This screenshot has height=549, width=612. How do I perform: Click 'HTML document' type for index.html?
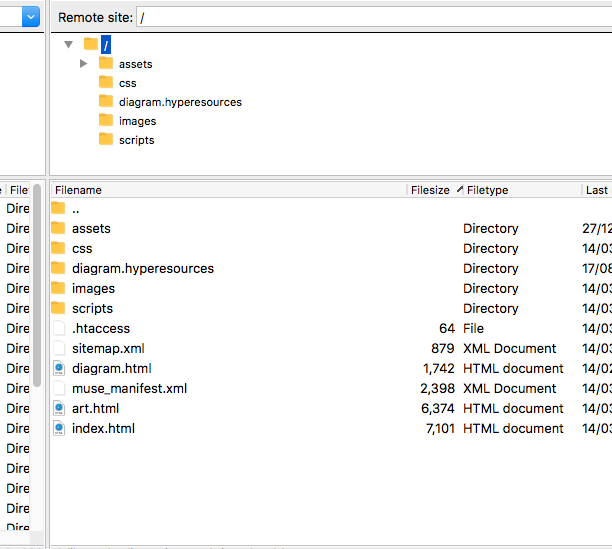click(x=513, y=428)
